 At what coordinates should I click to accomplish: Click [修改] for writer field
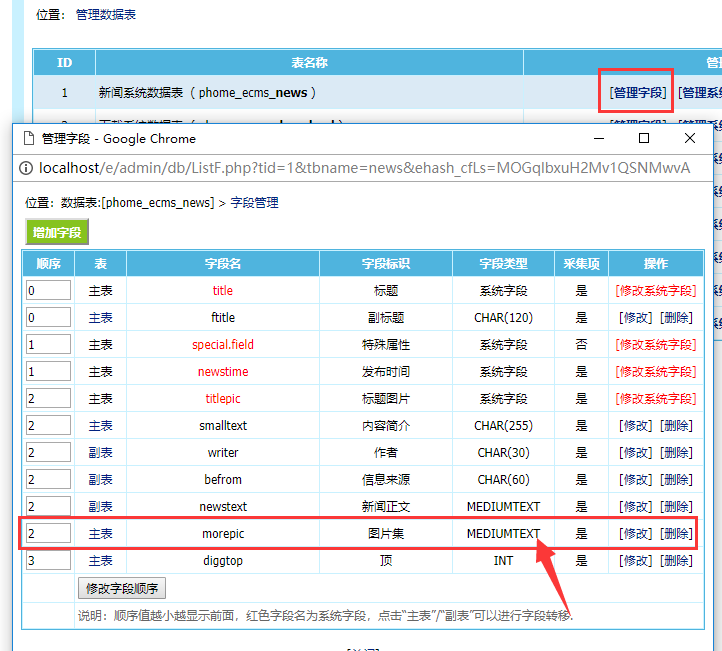635,453
